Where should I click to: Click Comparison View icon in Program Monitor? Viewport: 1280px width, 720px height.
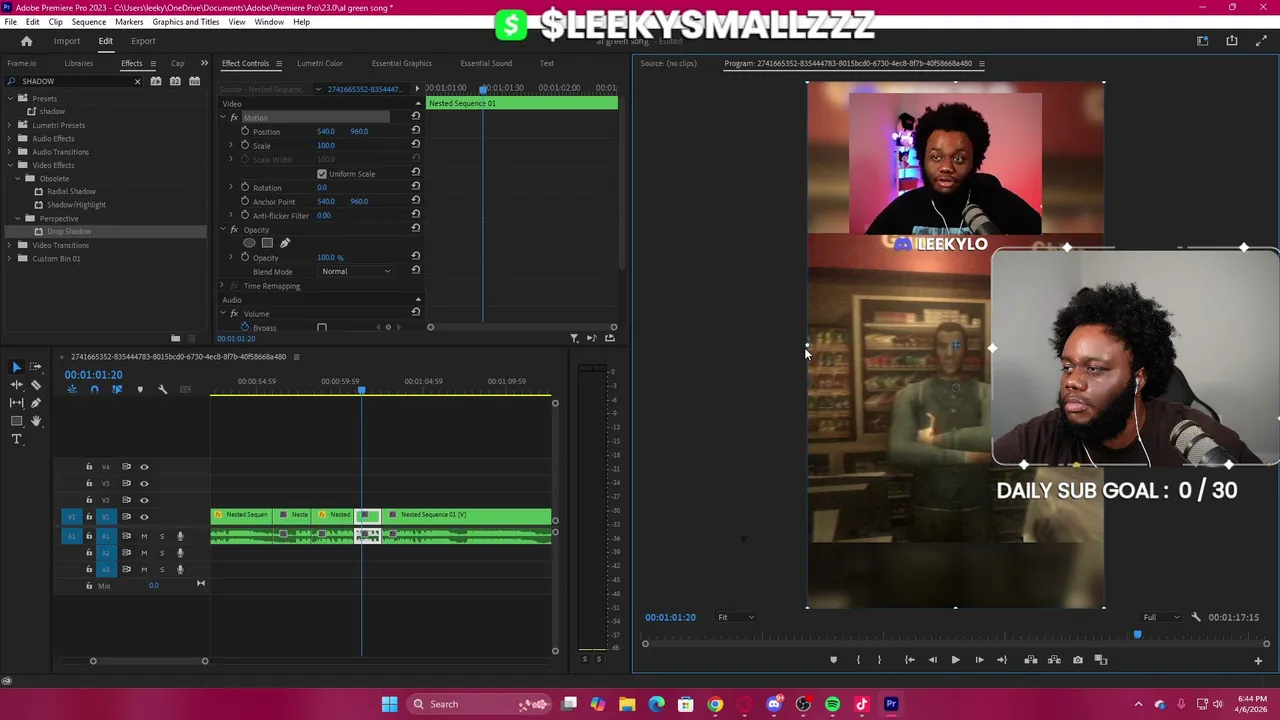[x=1101, y=660]
